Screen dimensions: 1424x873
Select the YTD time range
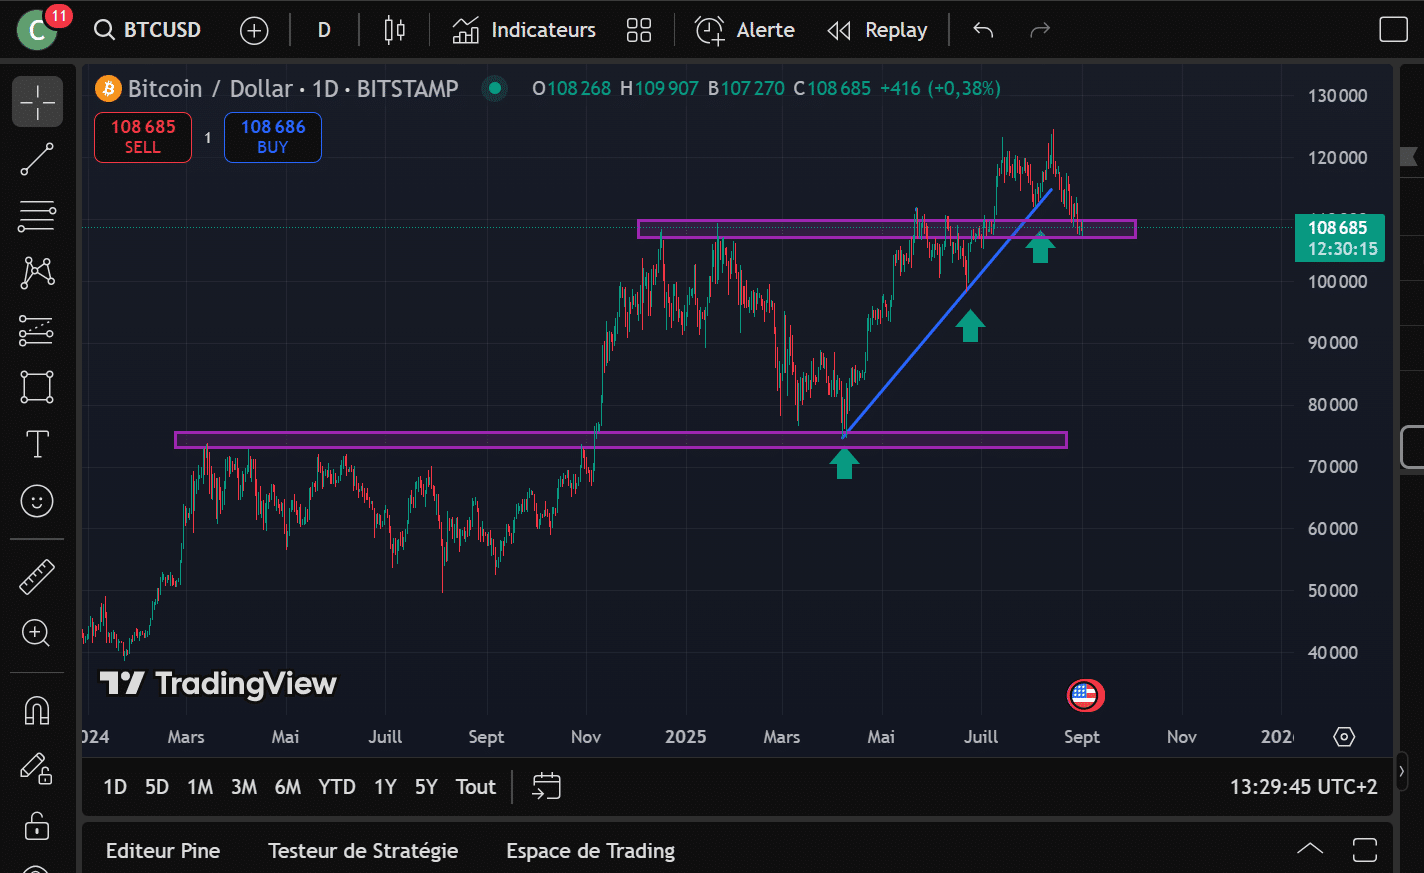coord(337,787)
